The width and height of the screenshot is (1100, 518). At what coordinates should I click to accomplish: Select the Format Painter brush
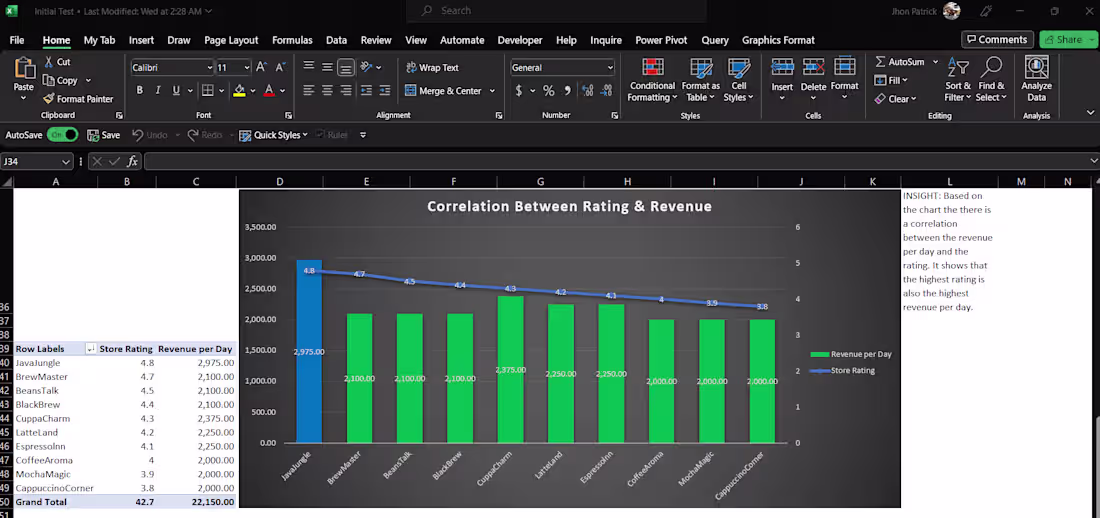tap(48, 99)
